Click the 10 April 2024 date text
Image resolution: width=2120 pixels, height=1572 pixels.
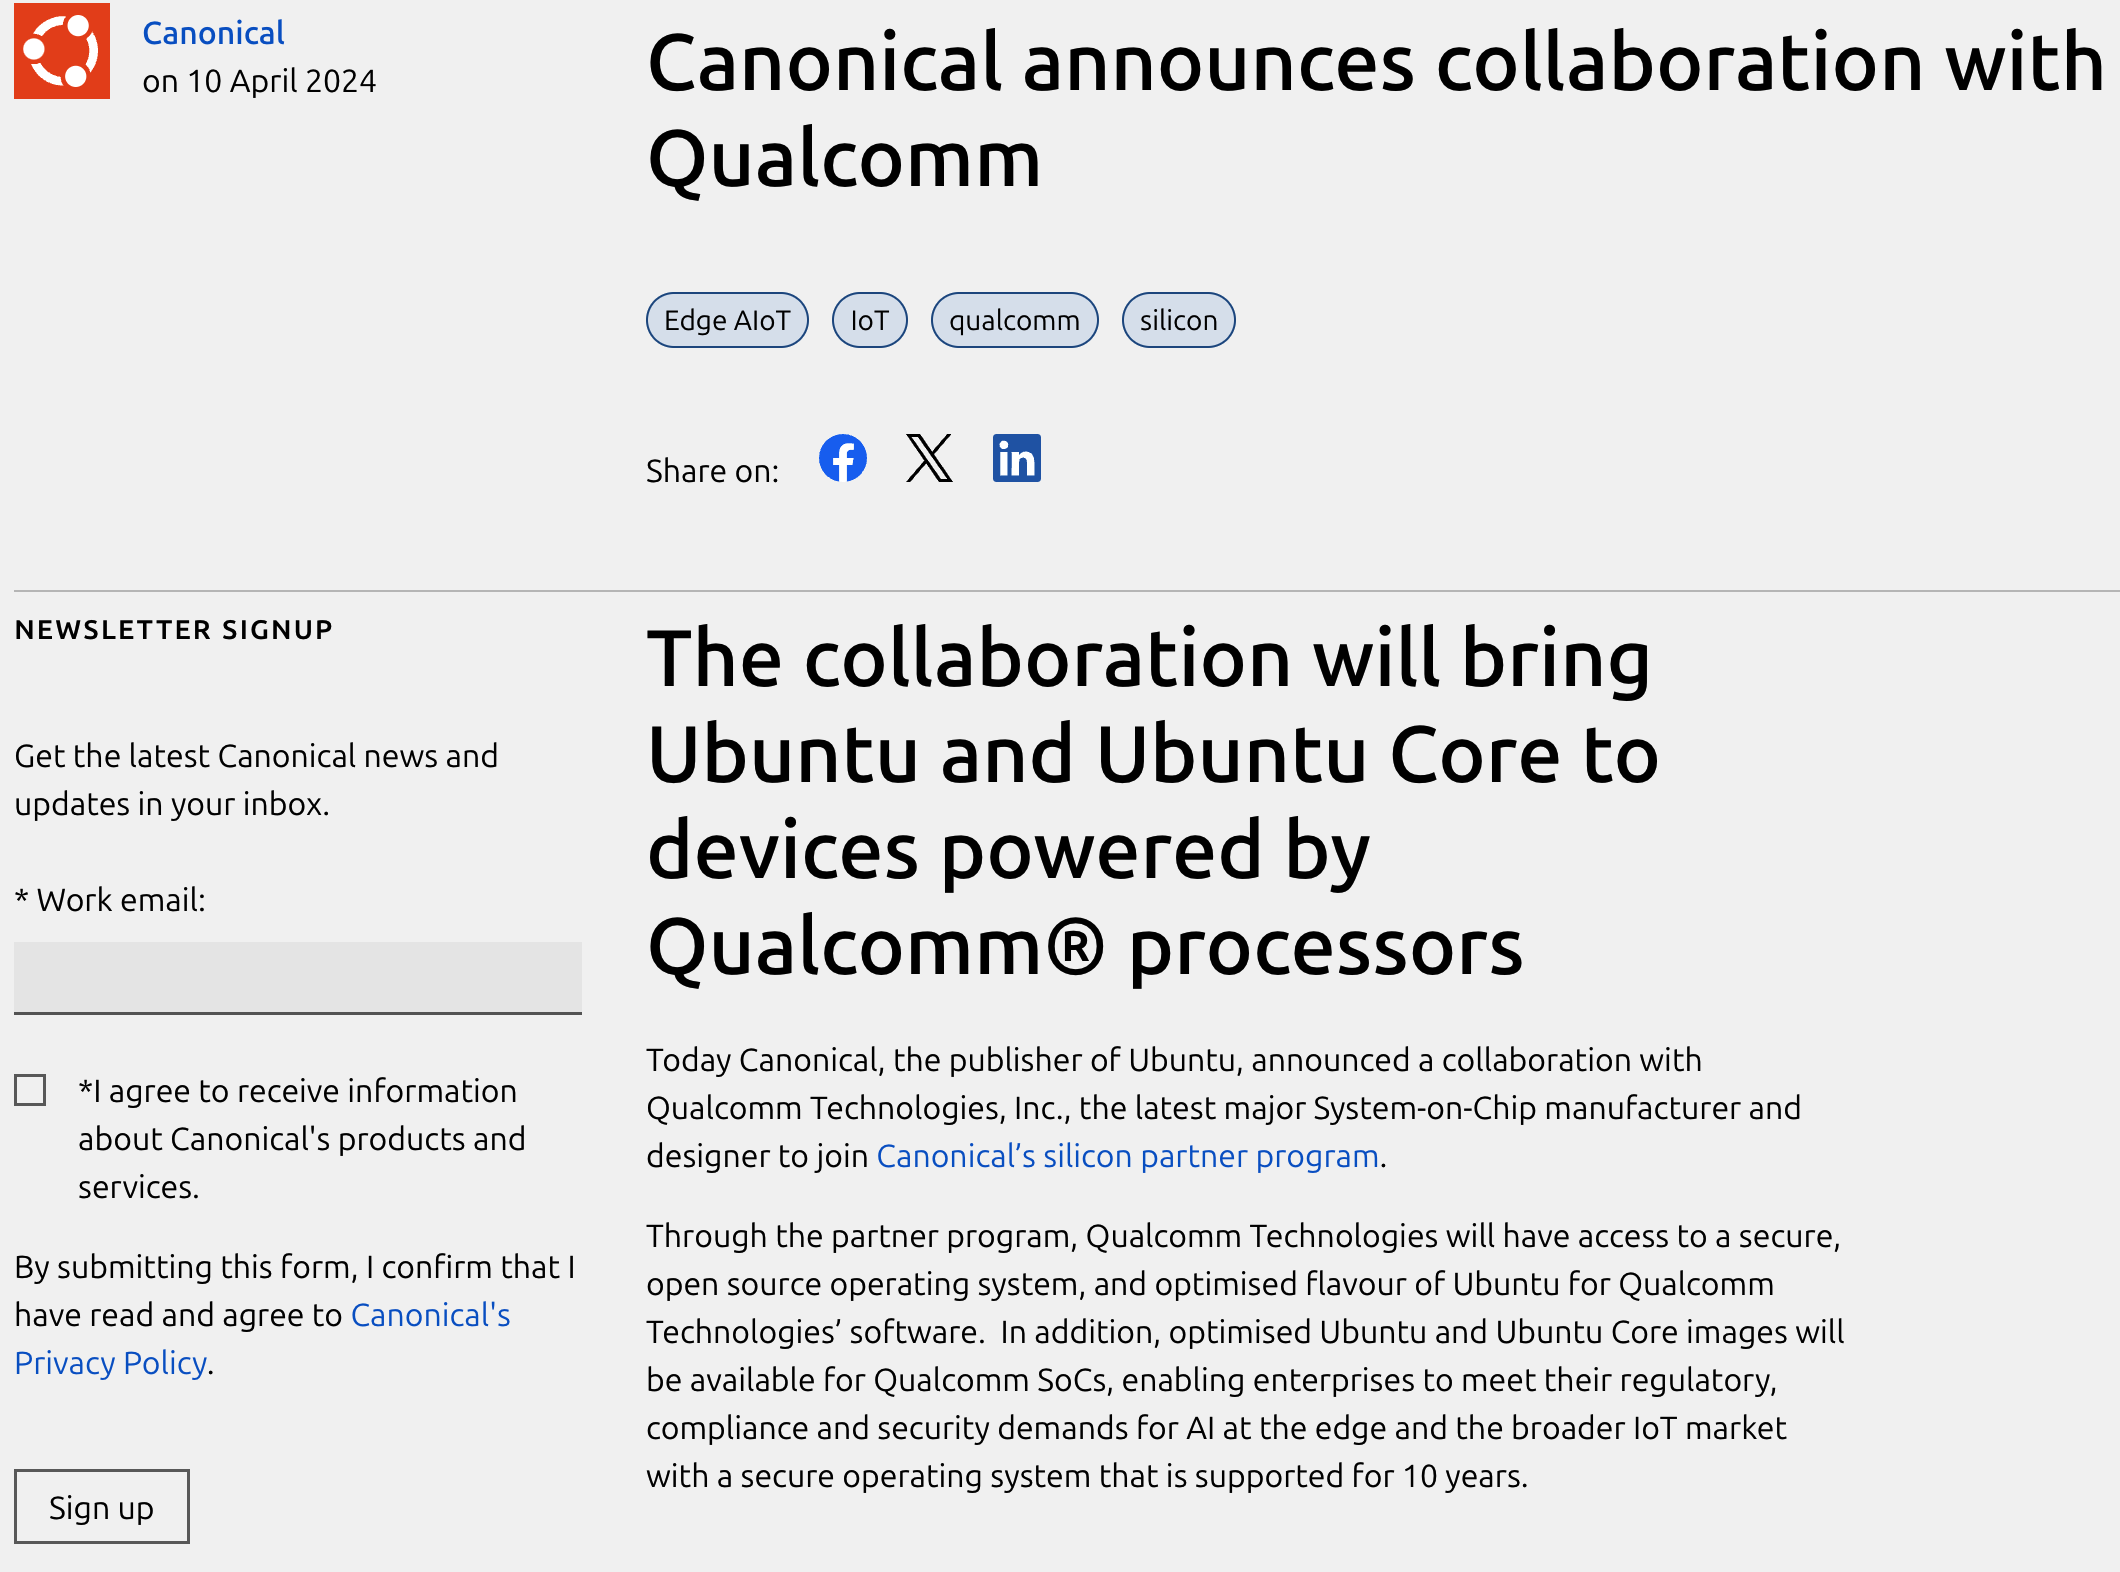(282, 81)
